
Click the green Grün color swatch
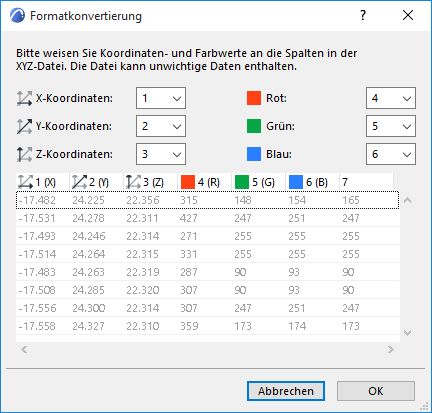[254, 126]
